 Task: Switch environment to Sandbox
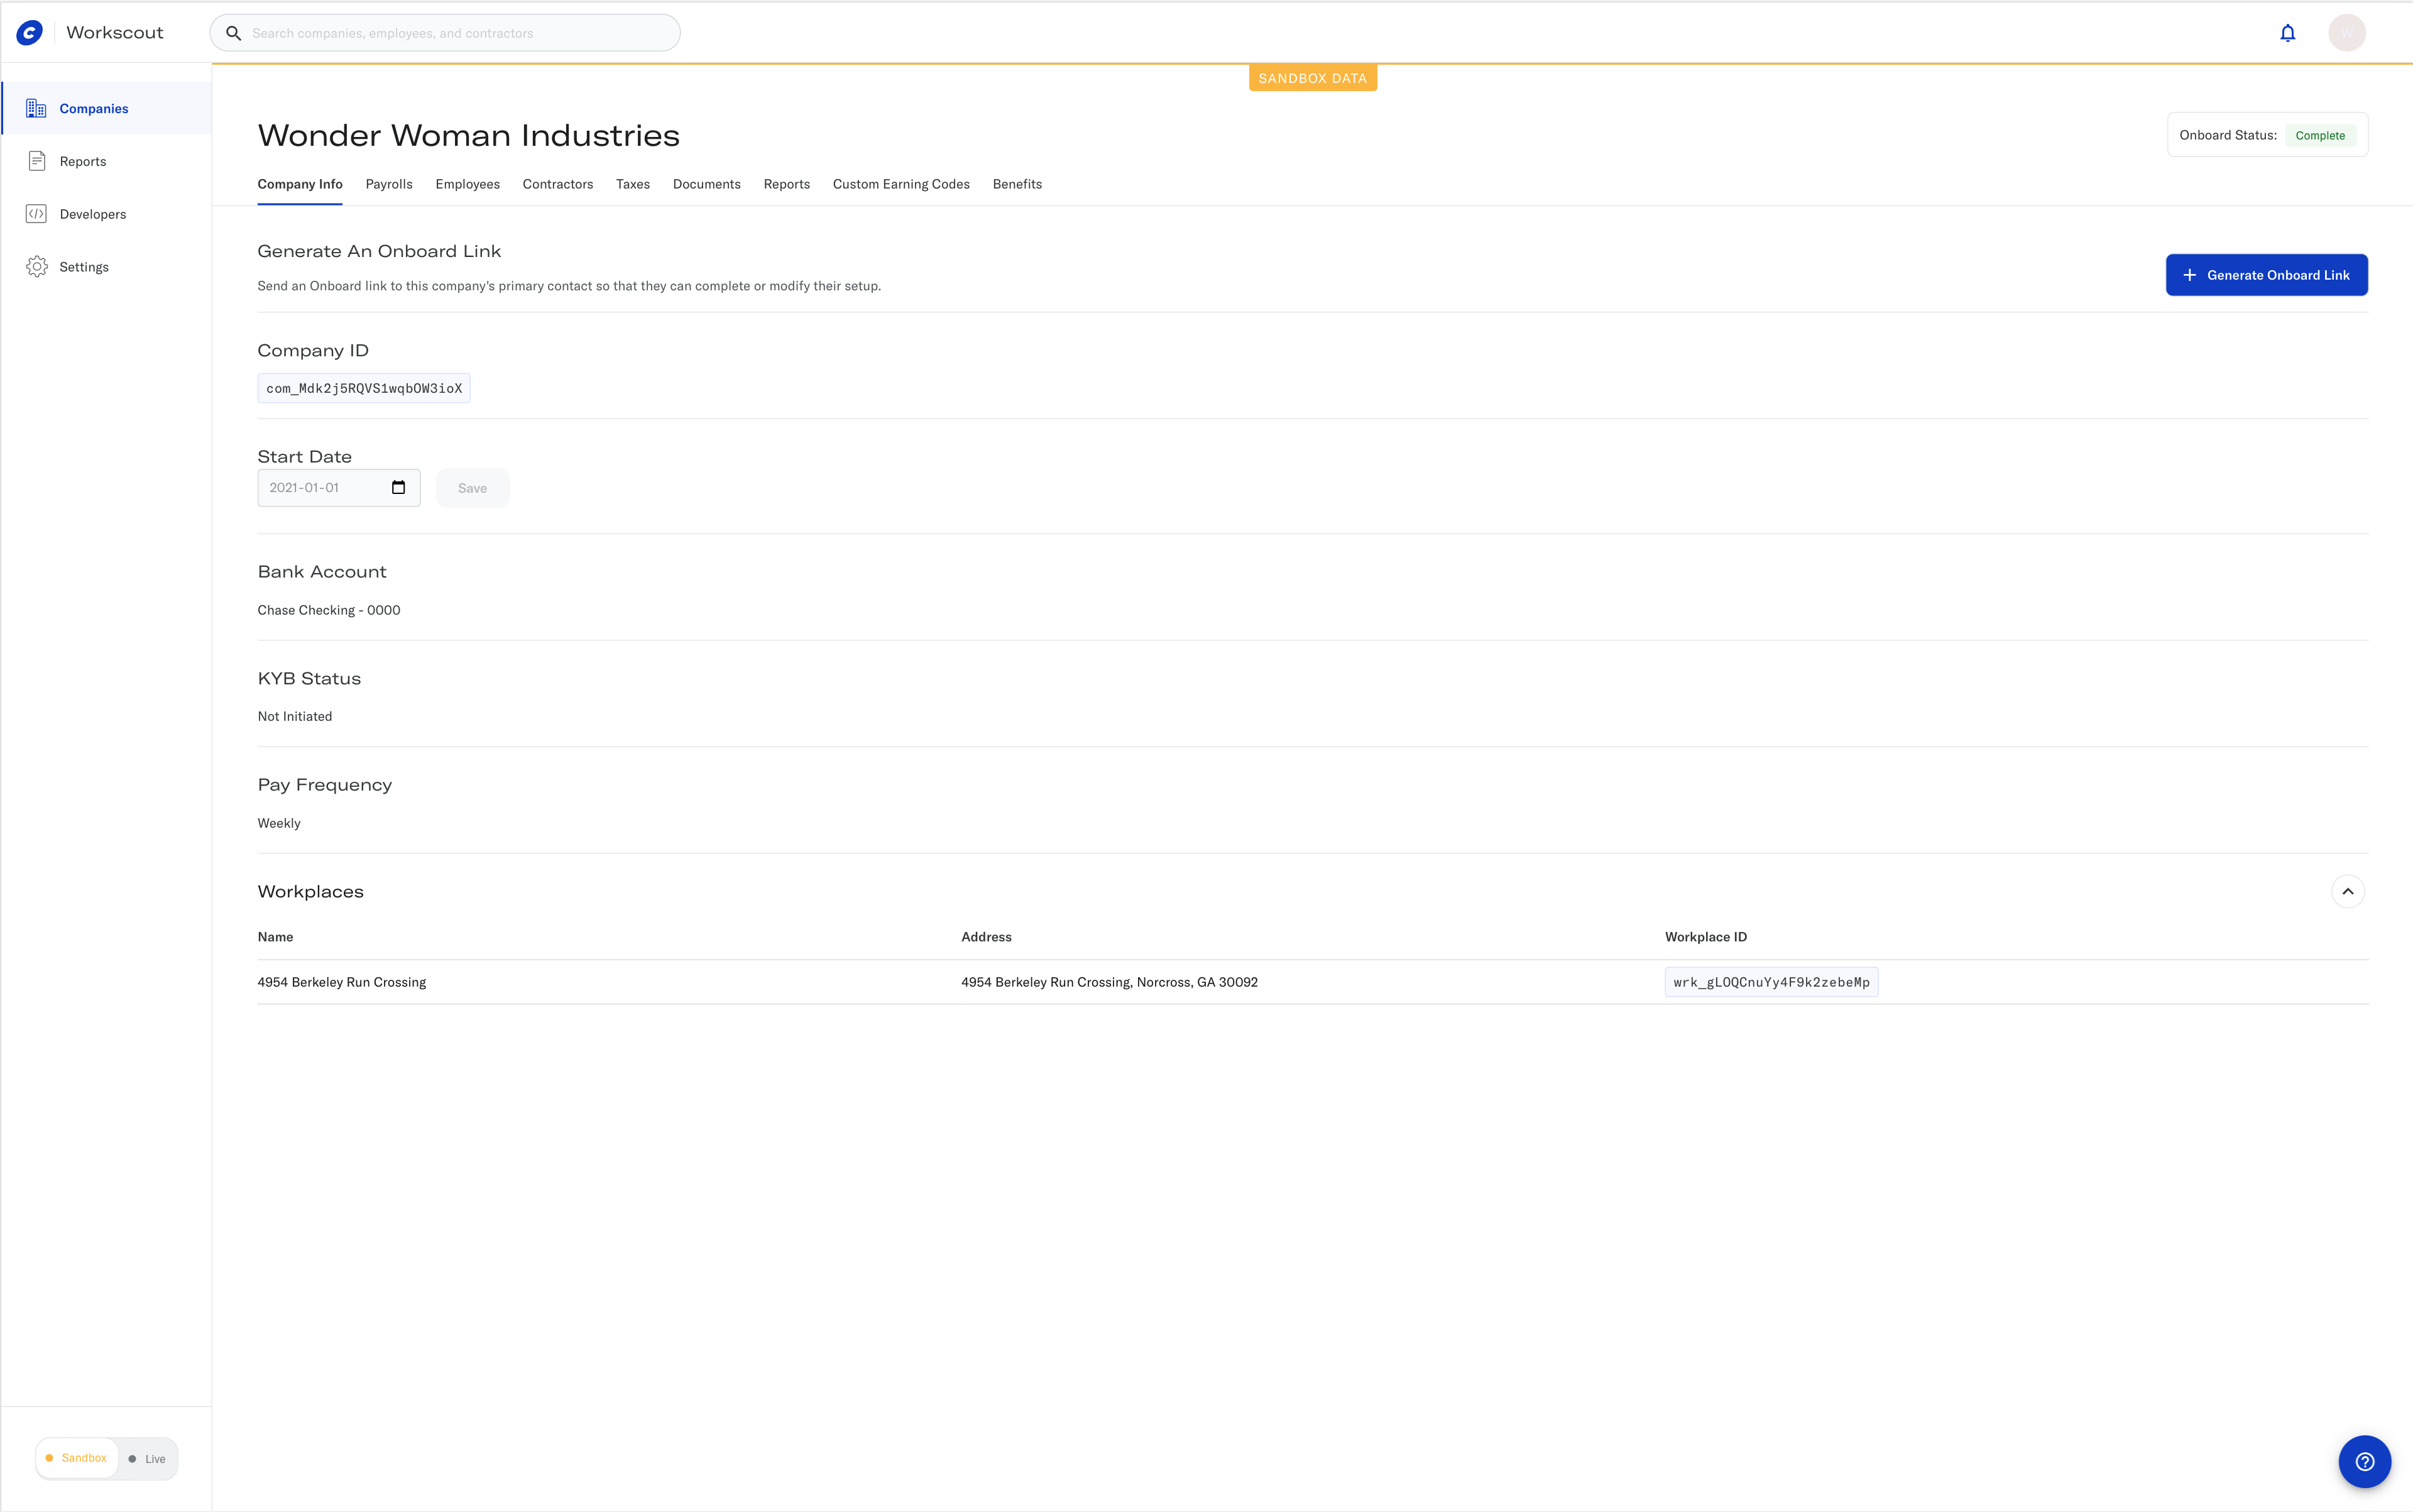click(x=77, y=1458)
